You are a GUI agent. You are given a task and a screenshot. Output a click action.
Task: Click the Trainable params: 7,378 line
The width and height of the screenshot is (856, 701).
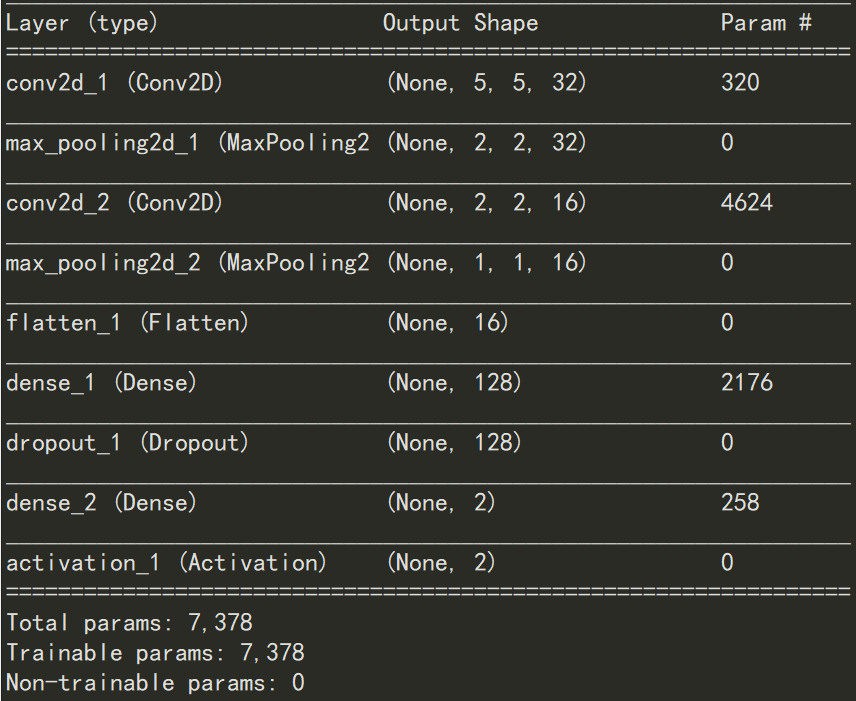pos(155,653)
